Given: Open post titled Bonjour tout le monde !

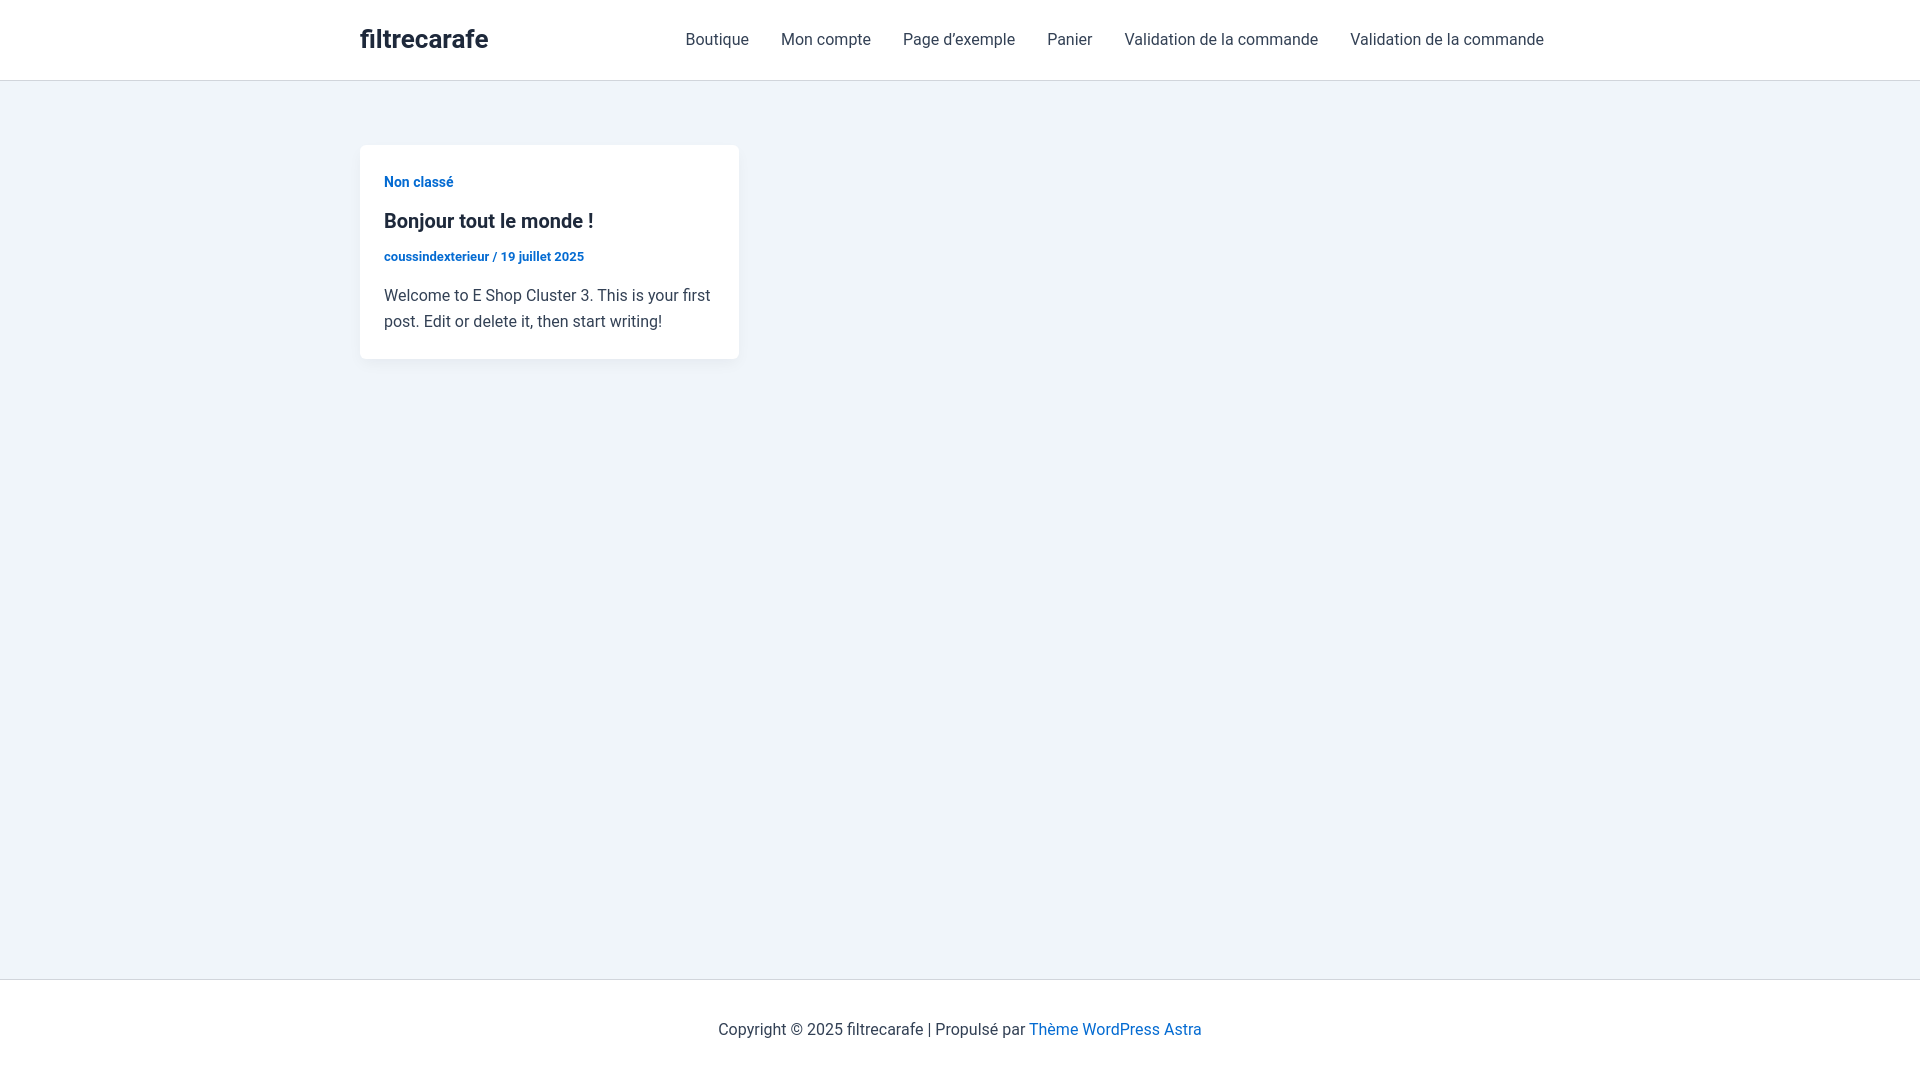Looking at the screenshot, I should (x=489, y=221).
